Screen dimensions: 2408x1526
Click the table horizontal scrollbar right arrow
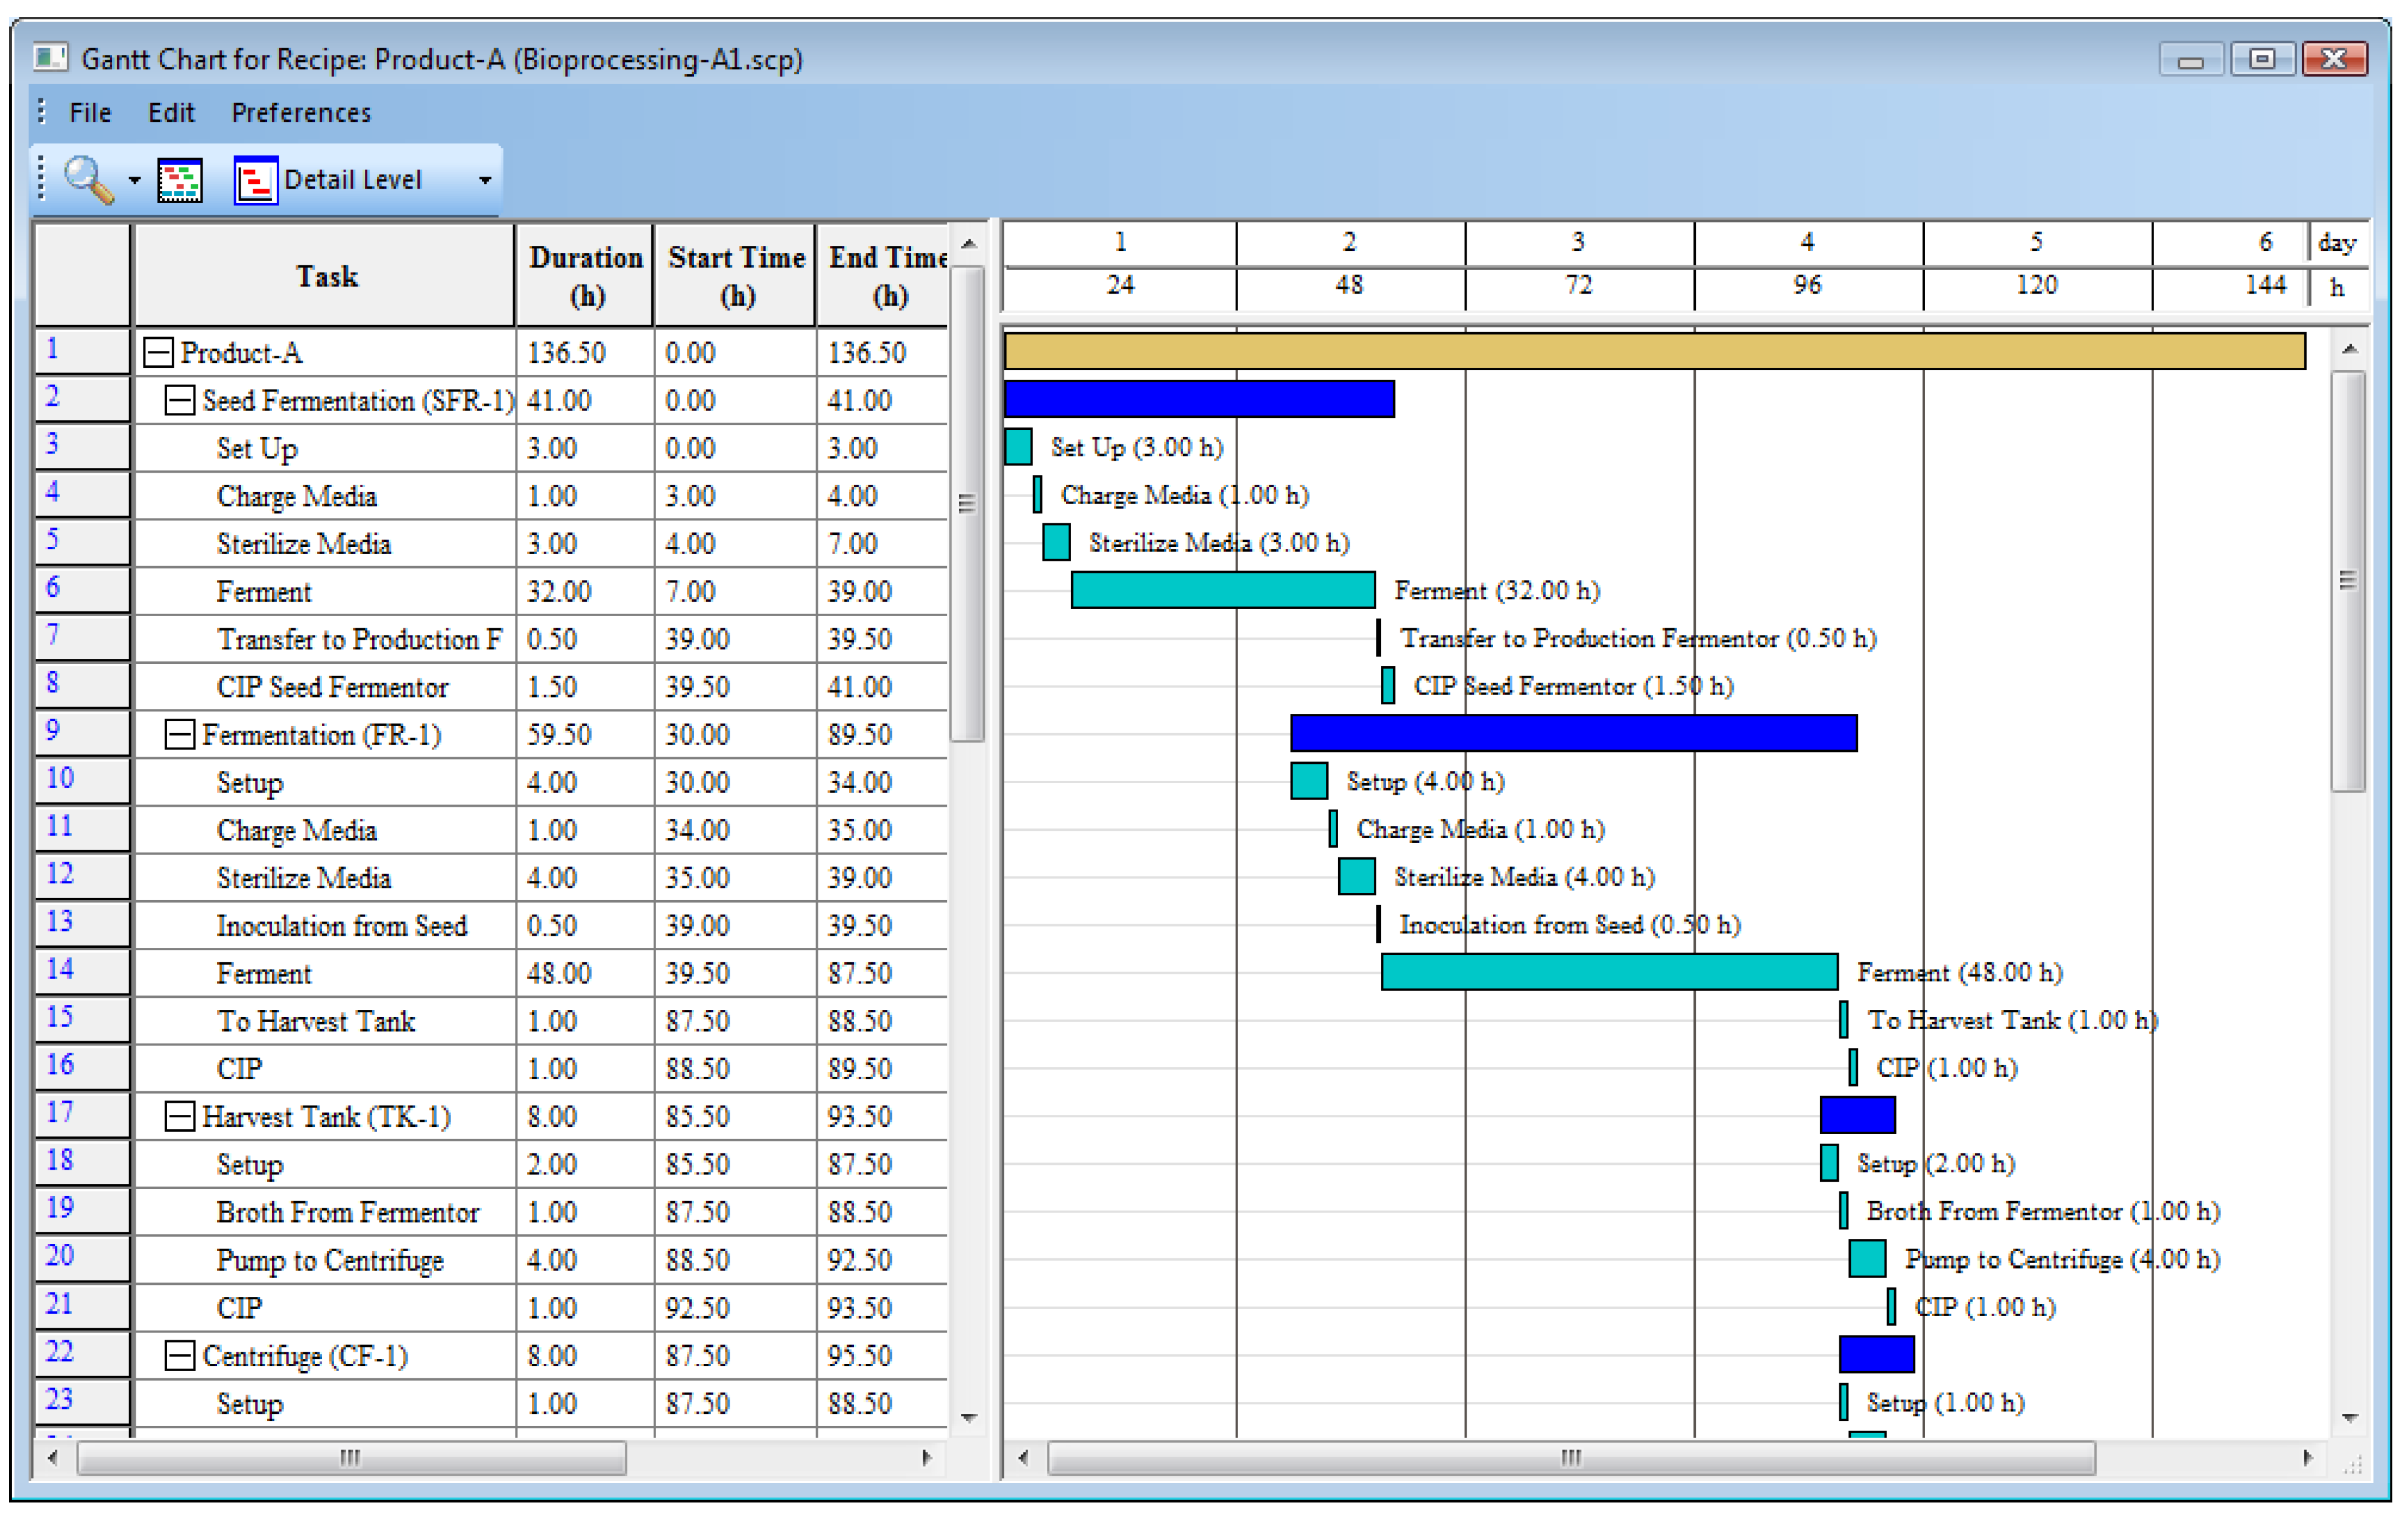click(927, 1457)
